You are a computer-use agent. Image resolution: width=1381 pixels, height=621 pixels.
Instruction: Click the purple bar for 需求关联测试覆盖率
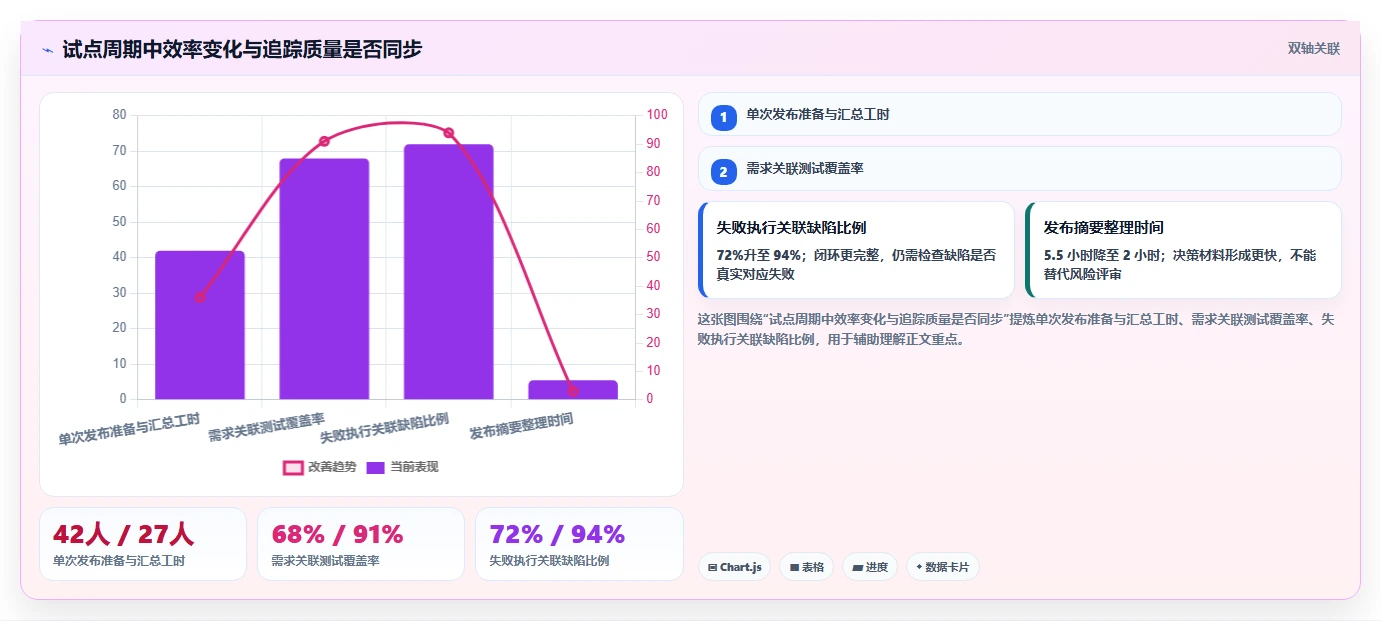coord(324,279)
